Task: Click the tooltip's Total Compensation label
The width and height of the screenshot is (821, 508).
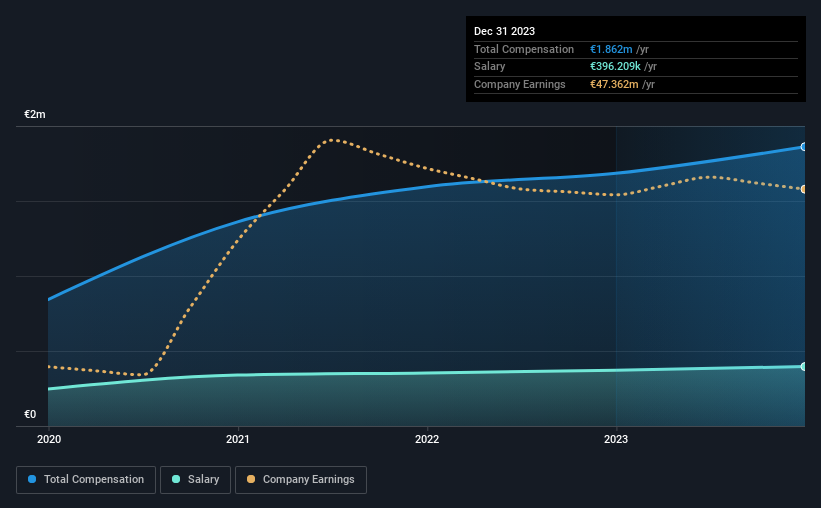Action: click(x=524, y=49)
